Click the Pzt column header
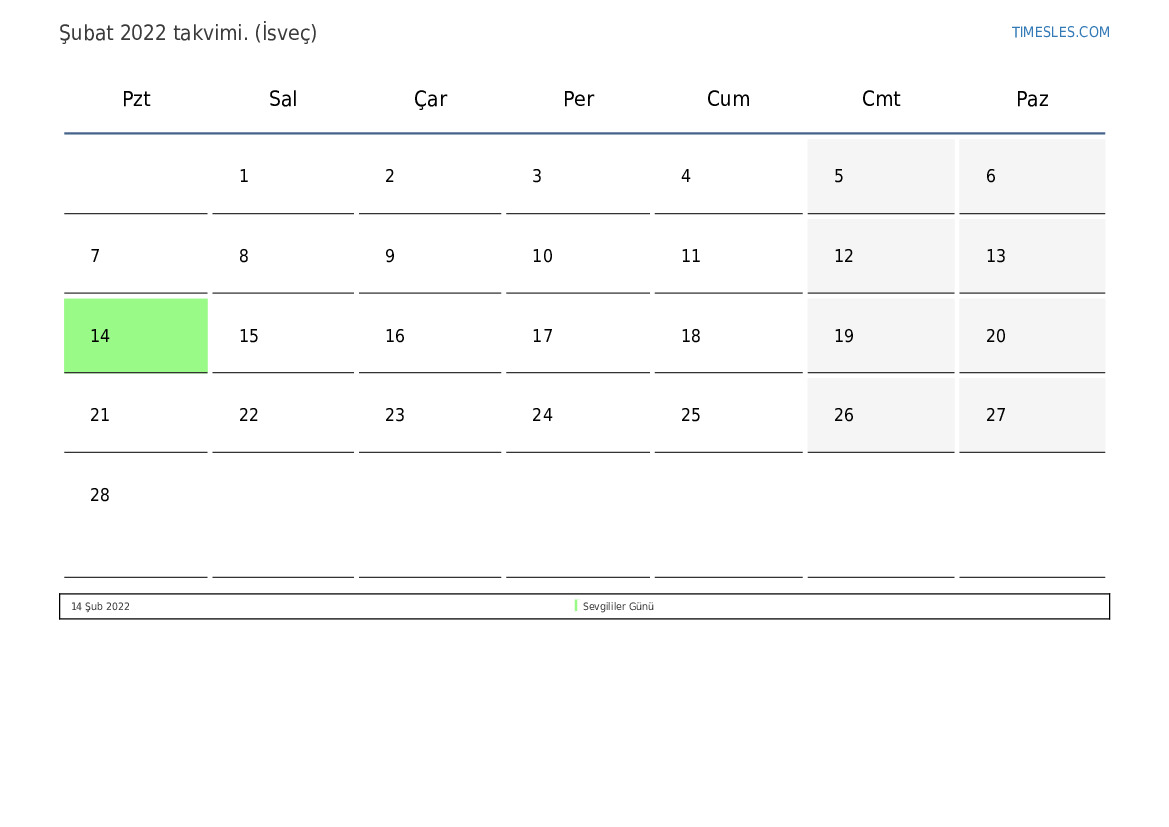This screenshot has width=1169, height=827. click(136, 99)
